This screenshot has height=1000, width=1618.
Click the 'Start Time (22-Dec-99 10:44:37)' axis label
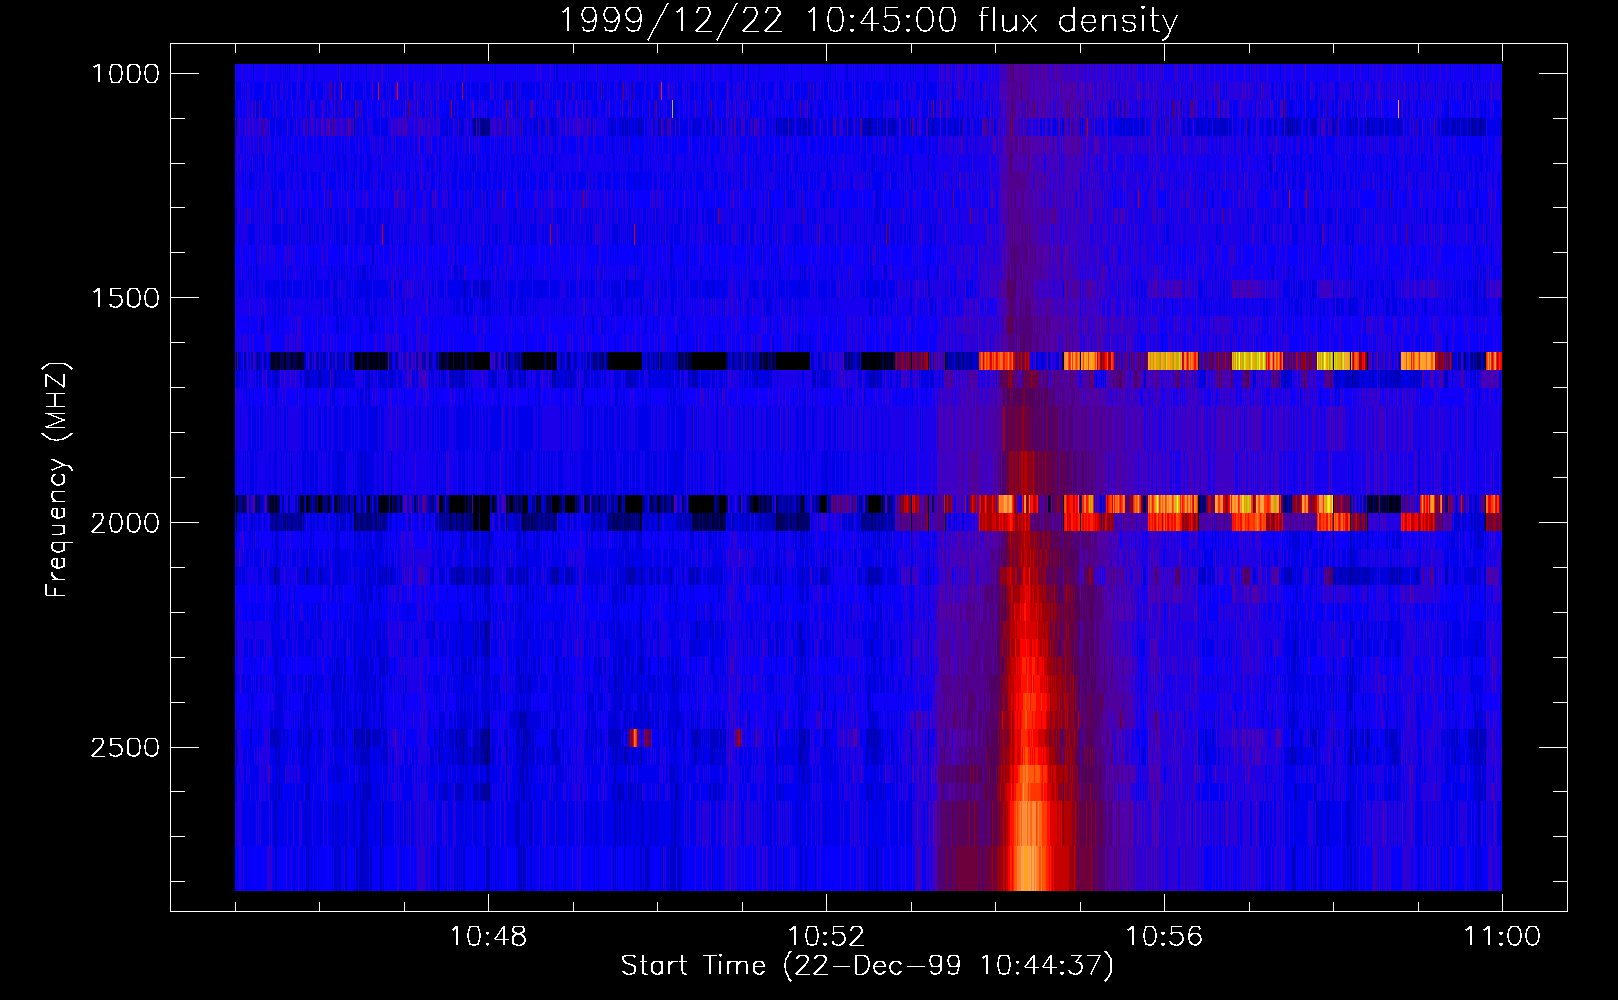tap(867, 966)
